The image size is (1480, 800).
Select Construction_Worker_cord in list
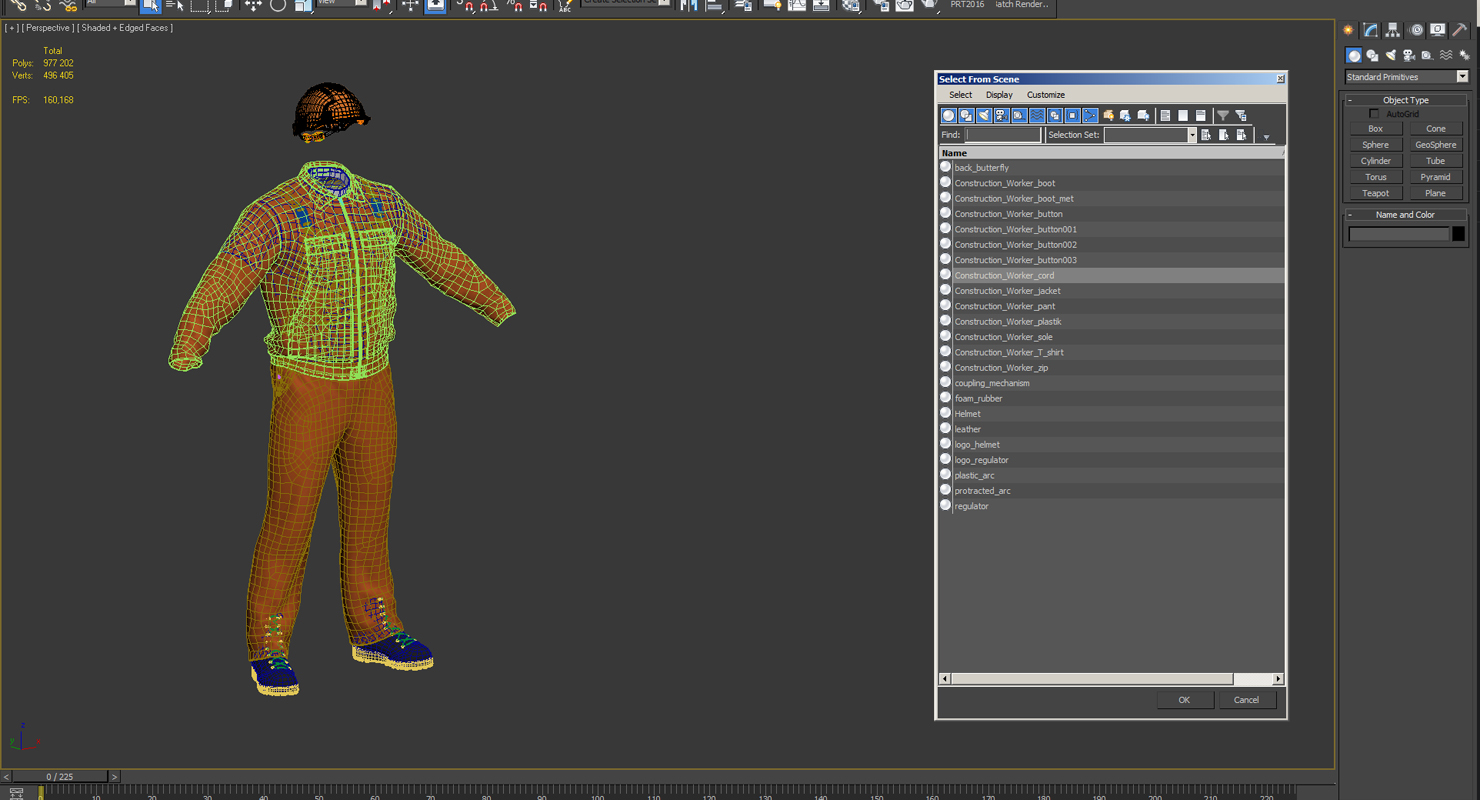1110,276
